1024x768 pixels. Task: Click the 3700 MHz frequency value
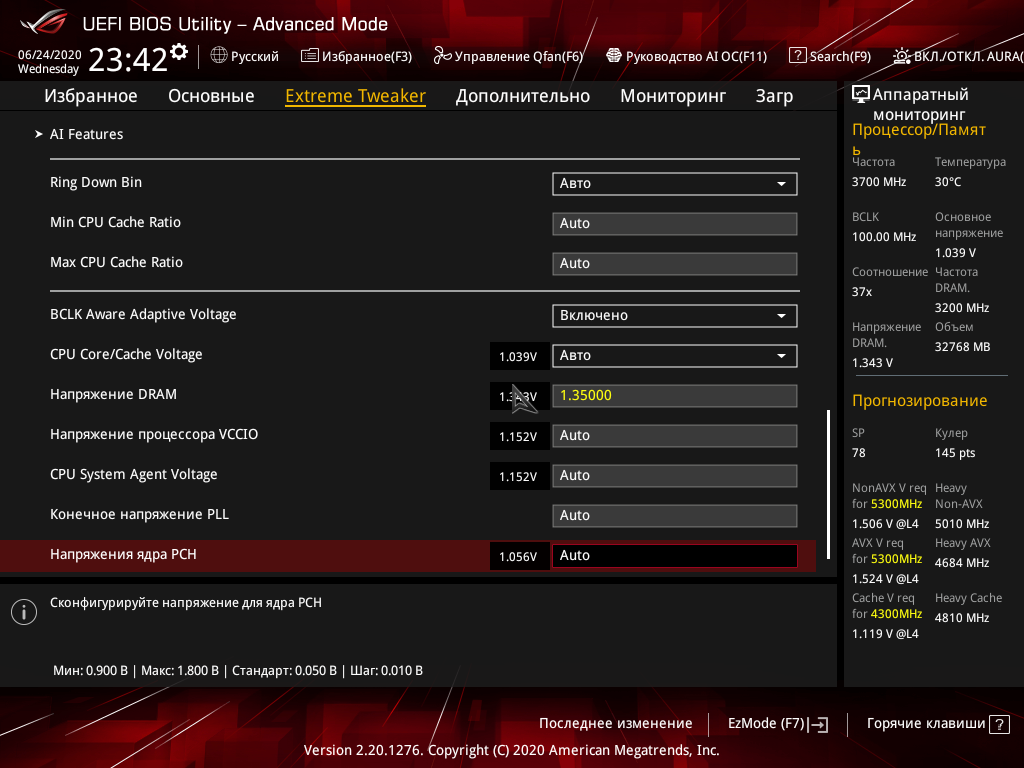tap(879, 182)
